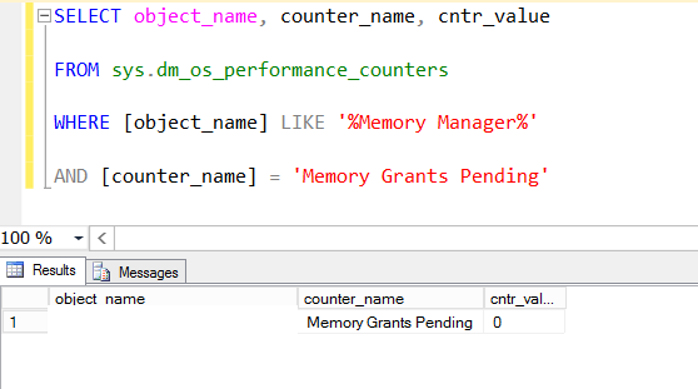
Task: Click the cntr_value cell showing 0
Action: coord(524,322)
